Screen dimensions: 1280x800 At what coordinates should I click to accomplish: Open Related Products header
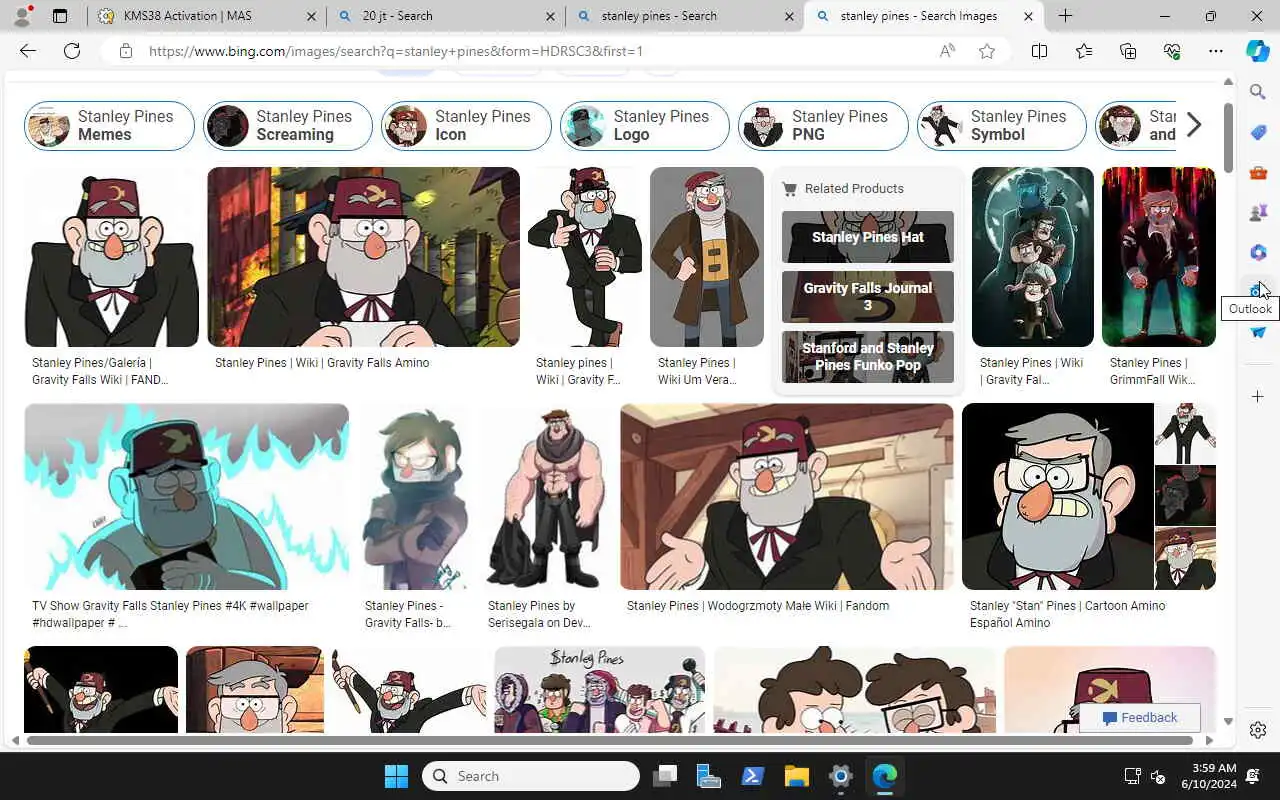pyautogui.click(x=854, y=188)
